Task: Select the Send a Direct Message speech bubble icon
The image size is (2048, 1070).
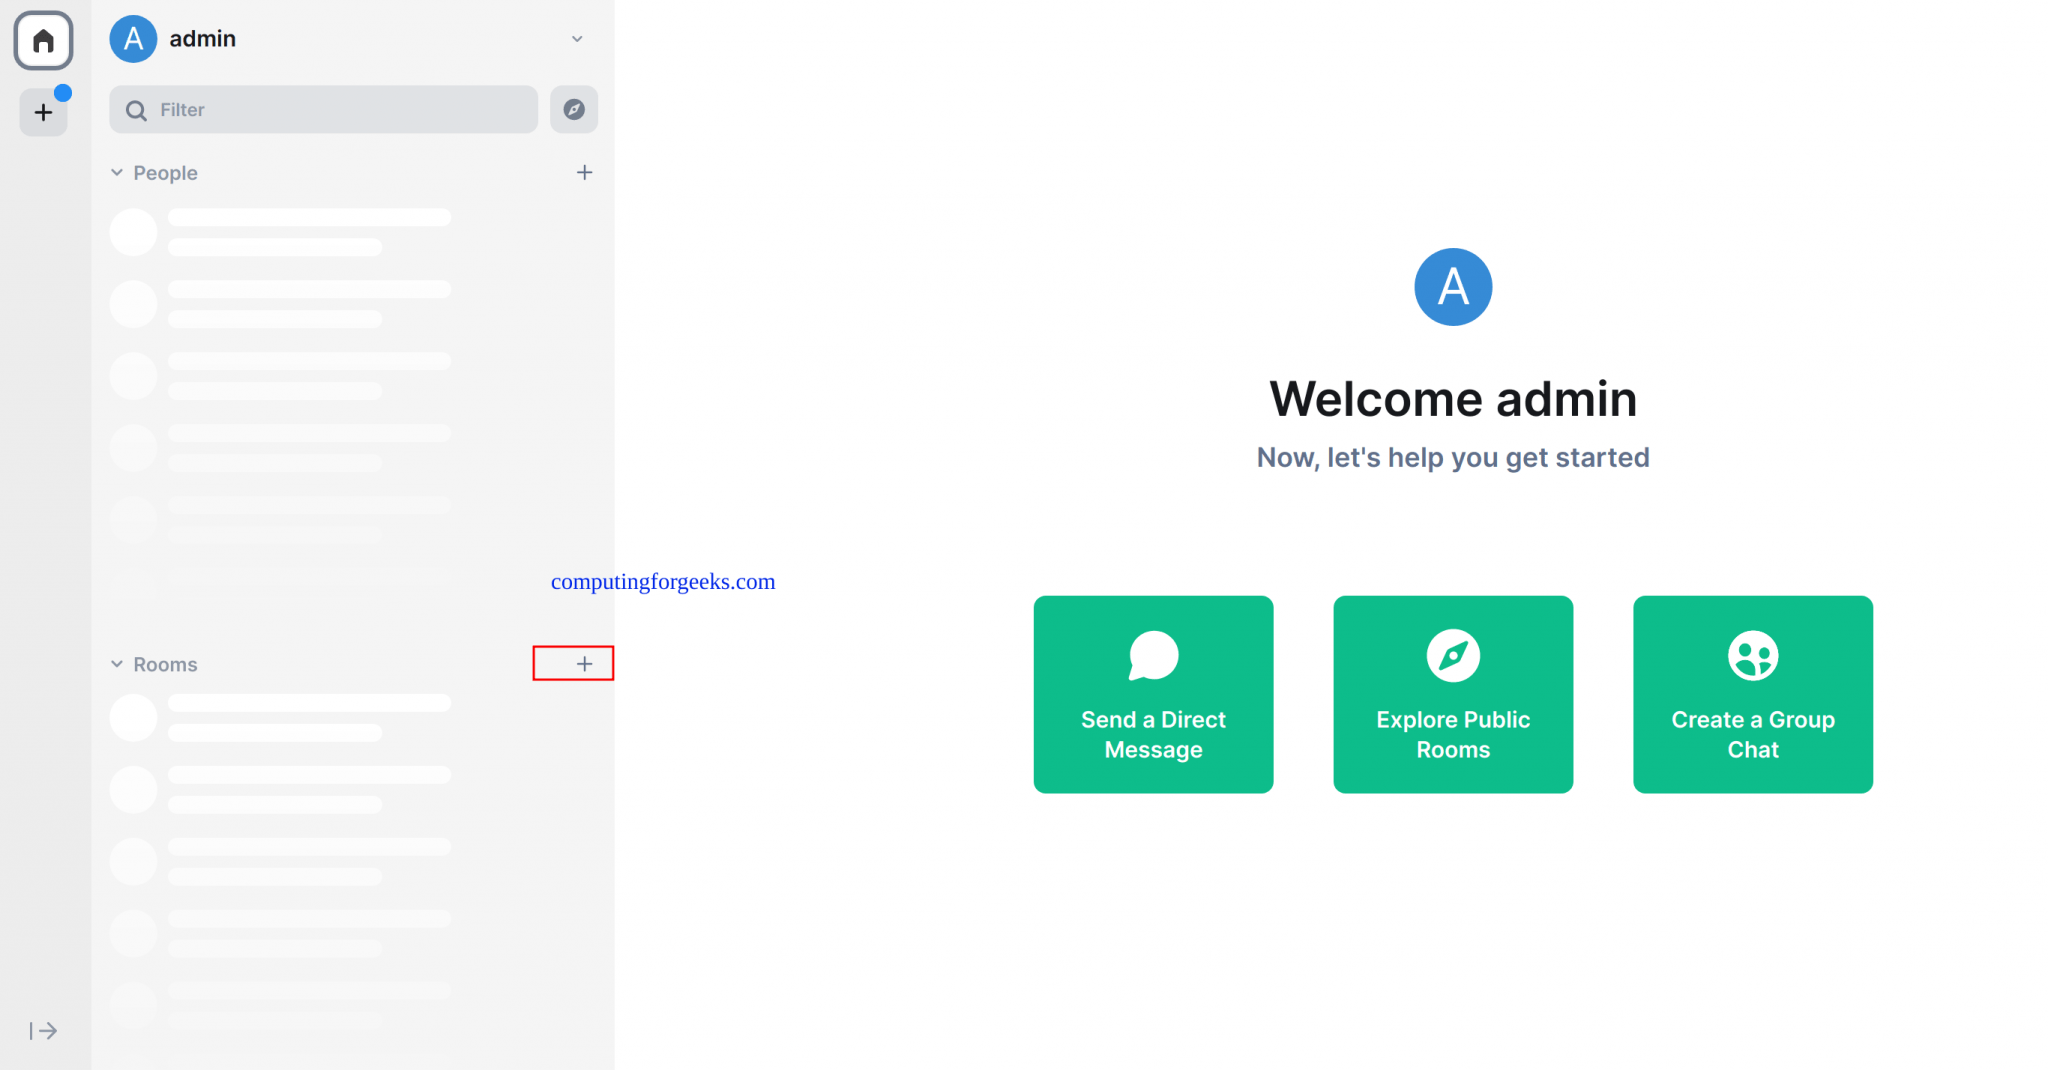Action: coord(1153,655)
